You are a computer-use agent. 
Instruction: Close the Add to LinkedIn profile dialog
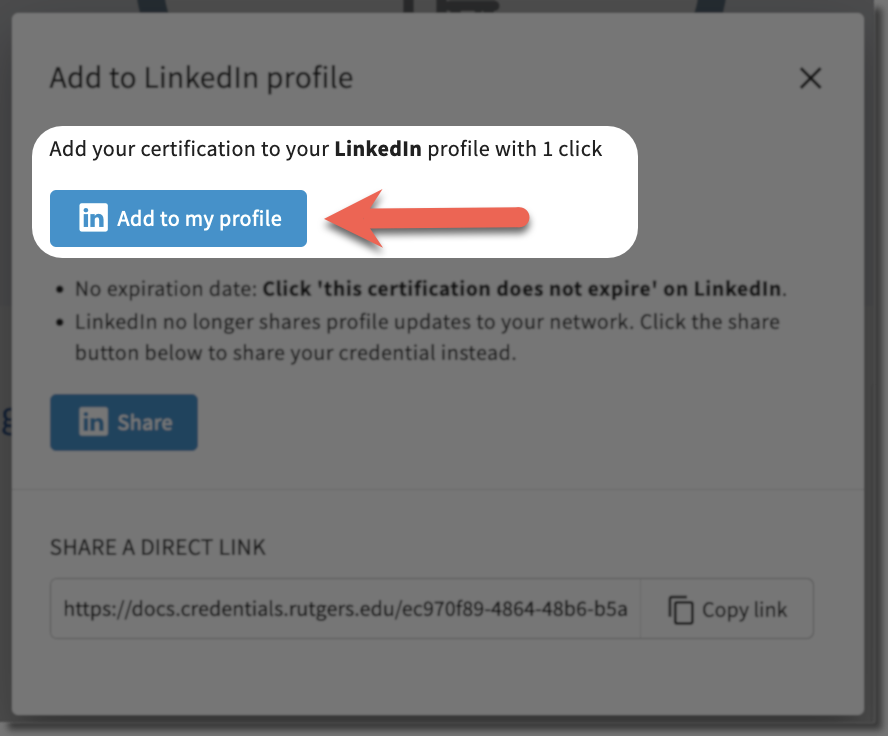[x=810, y=78]
